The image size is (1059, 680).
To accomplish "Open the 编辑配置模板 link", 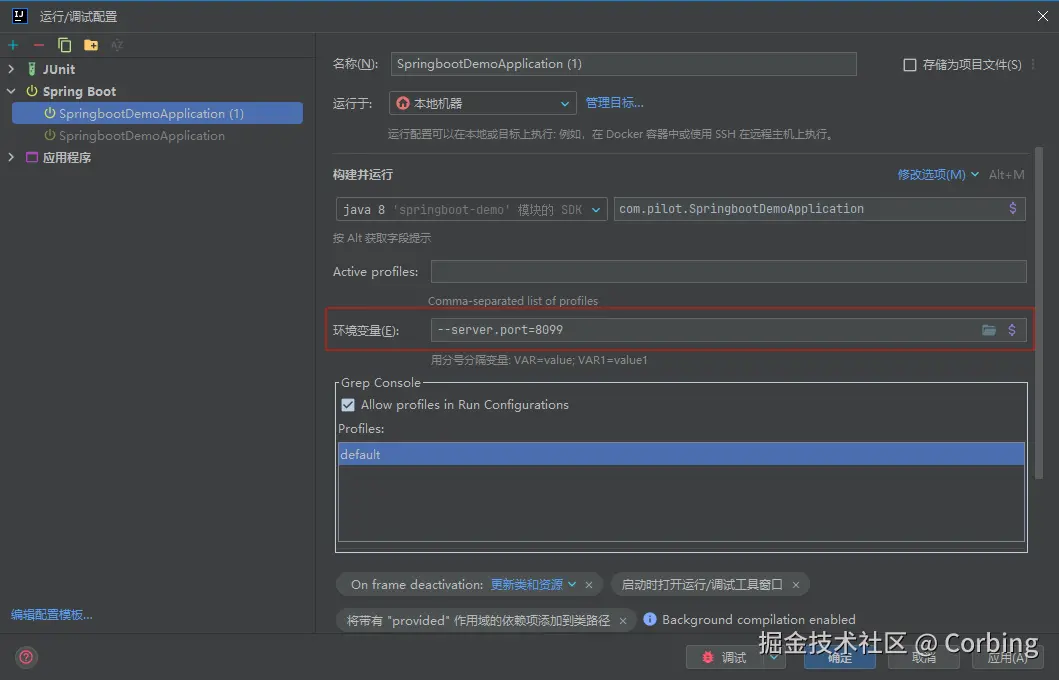I will [x=52, y=615].
